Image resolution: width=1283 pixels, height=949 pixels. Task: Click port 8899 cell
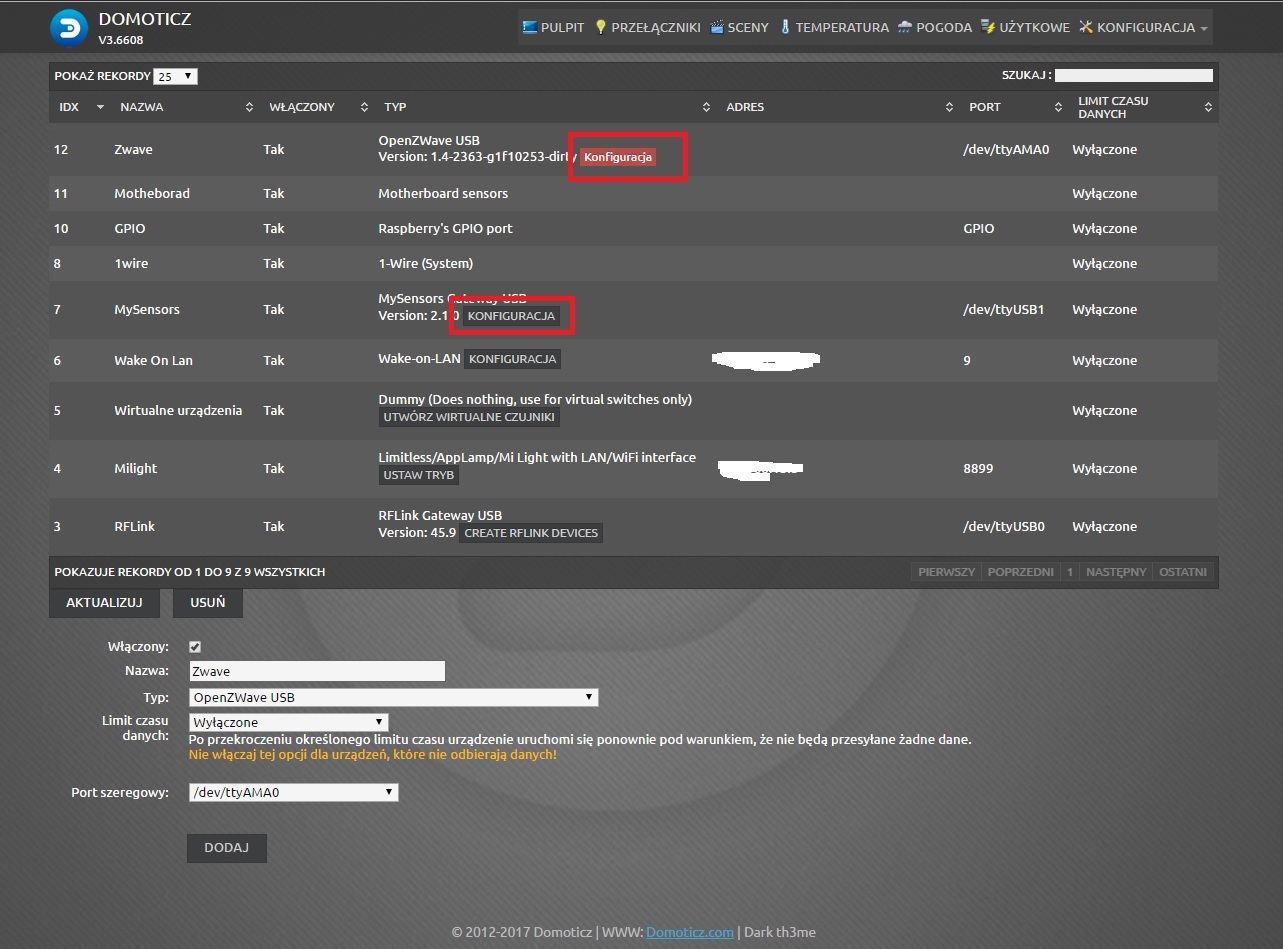[x=978, y=468]
